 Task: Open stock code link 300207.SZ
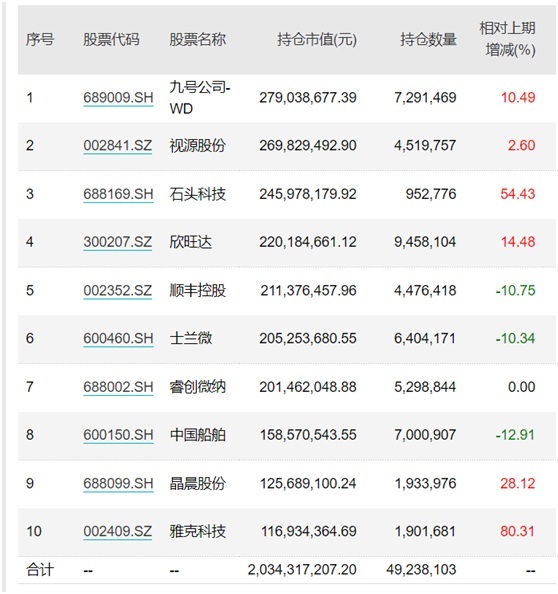click(117, 242)
